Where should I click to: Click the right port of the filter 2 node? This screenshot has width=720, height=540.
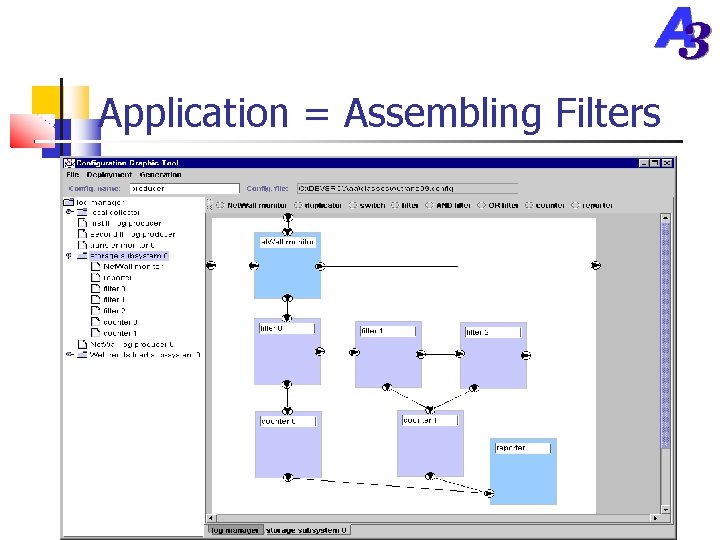tap(526, 355)
